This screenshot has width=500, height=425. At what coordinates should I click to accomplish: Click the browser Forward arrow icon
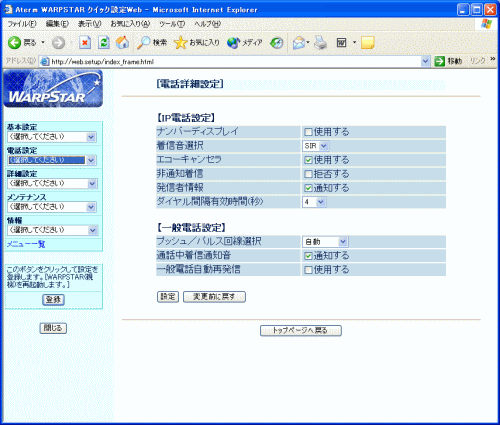click(x=59, y=43)
